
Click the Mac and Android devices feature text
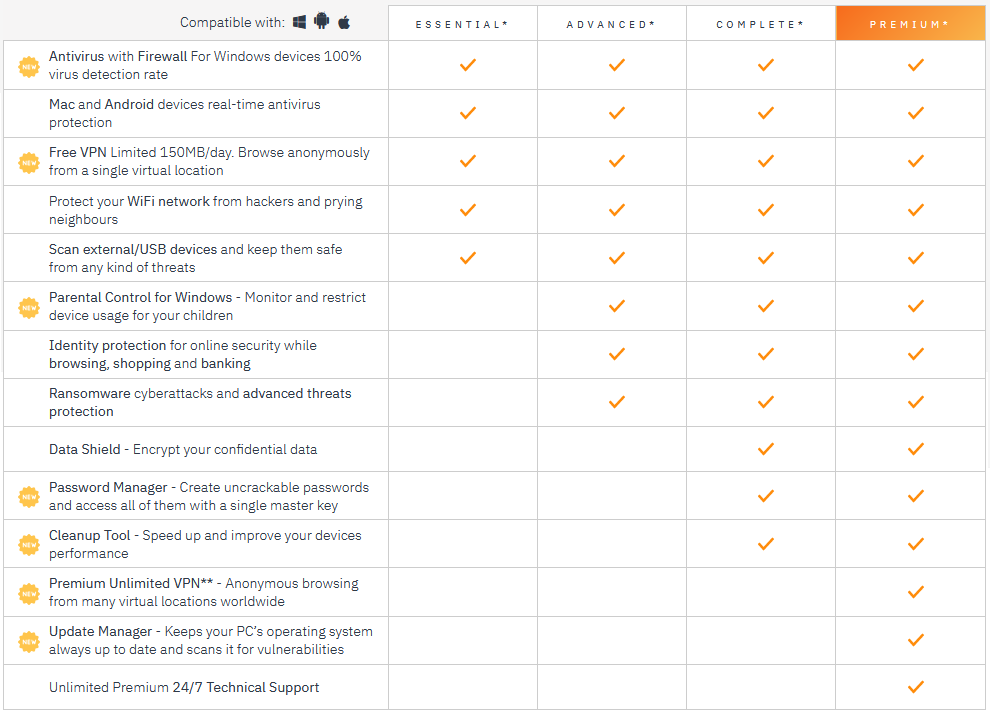tap(184, 113)
